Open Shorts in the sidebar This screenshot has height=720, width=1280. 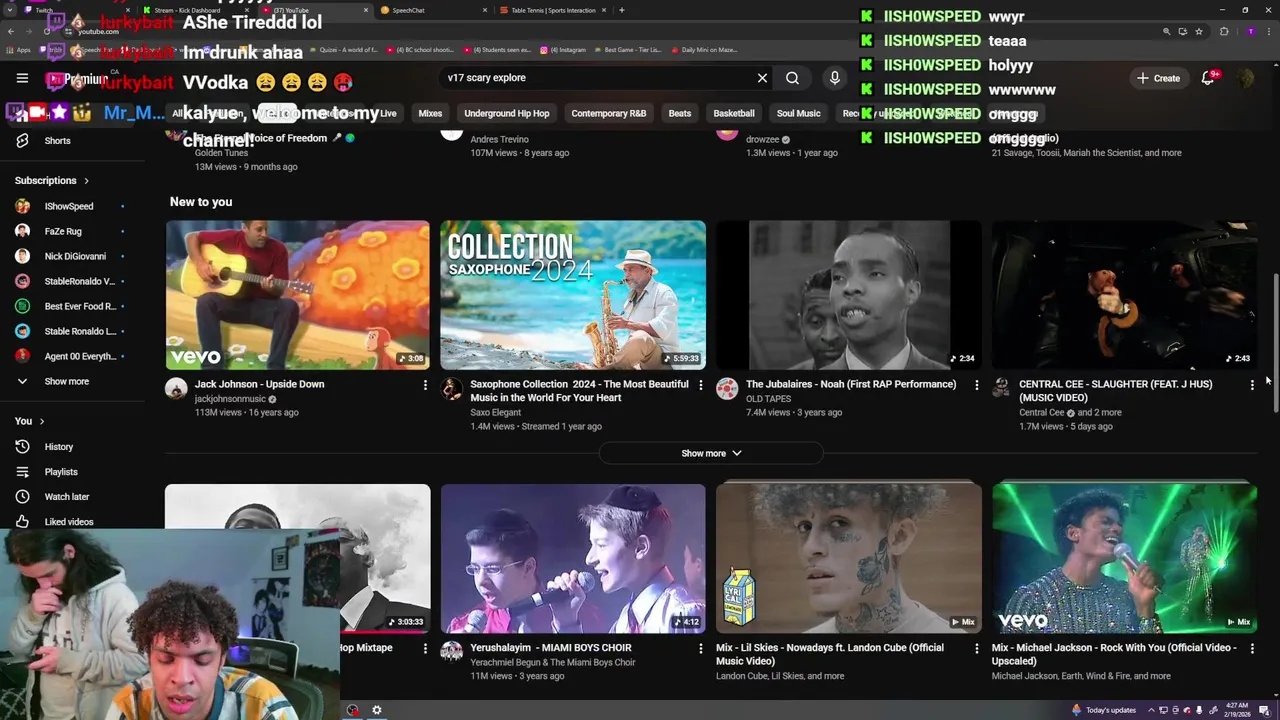click(x=70, y=141)
